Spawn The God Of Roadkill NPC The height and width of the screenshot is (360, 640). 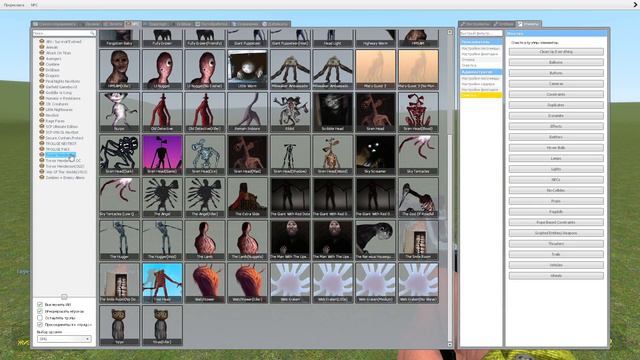pos(418,197)
